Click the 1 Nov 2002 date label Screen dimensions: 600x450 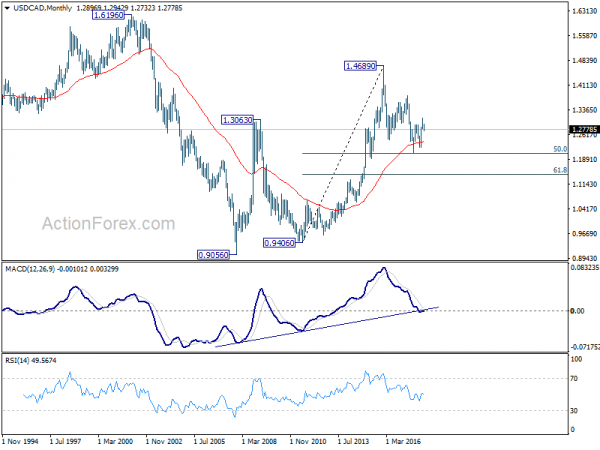164,442
